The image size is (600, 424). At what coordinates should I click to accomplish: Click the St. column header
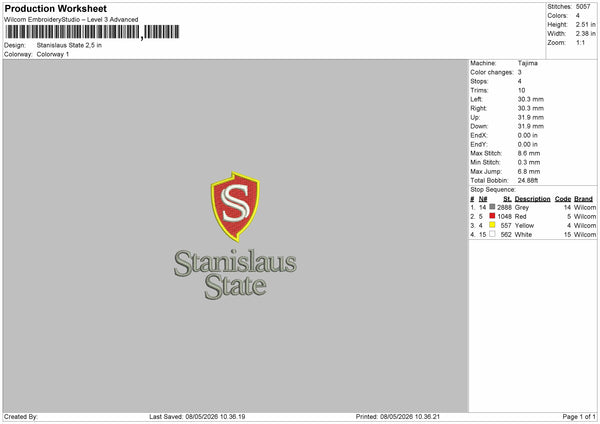(507, 199)
